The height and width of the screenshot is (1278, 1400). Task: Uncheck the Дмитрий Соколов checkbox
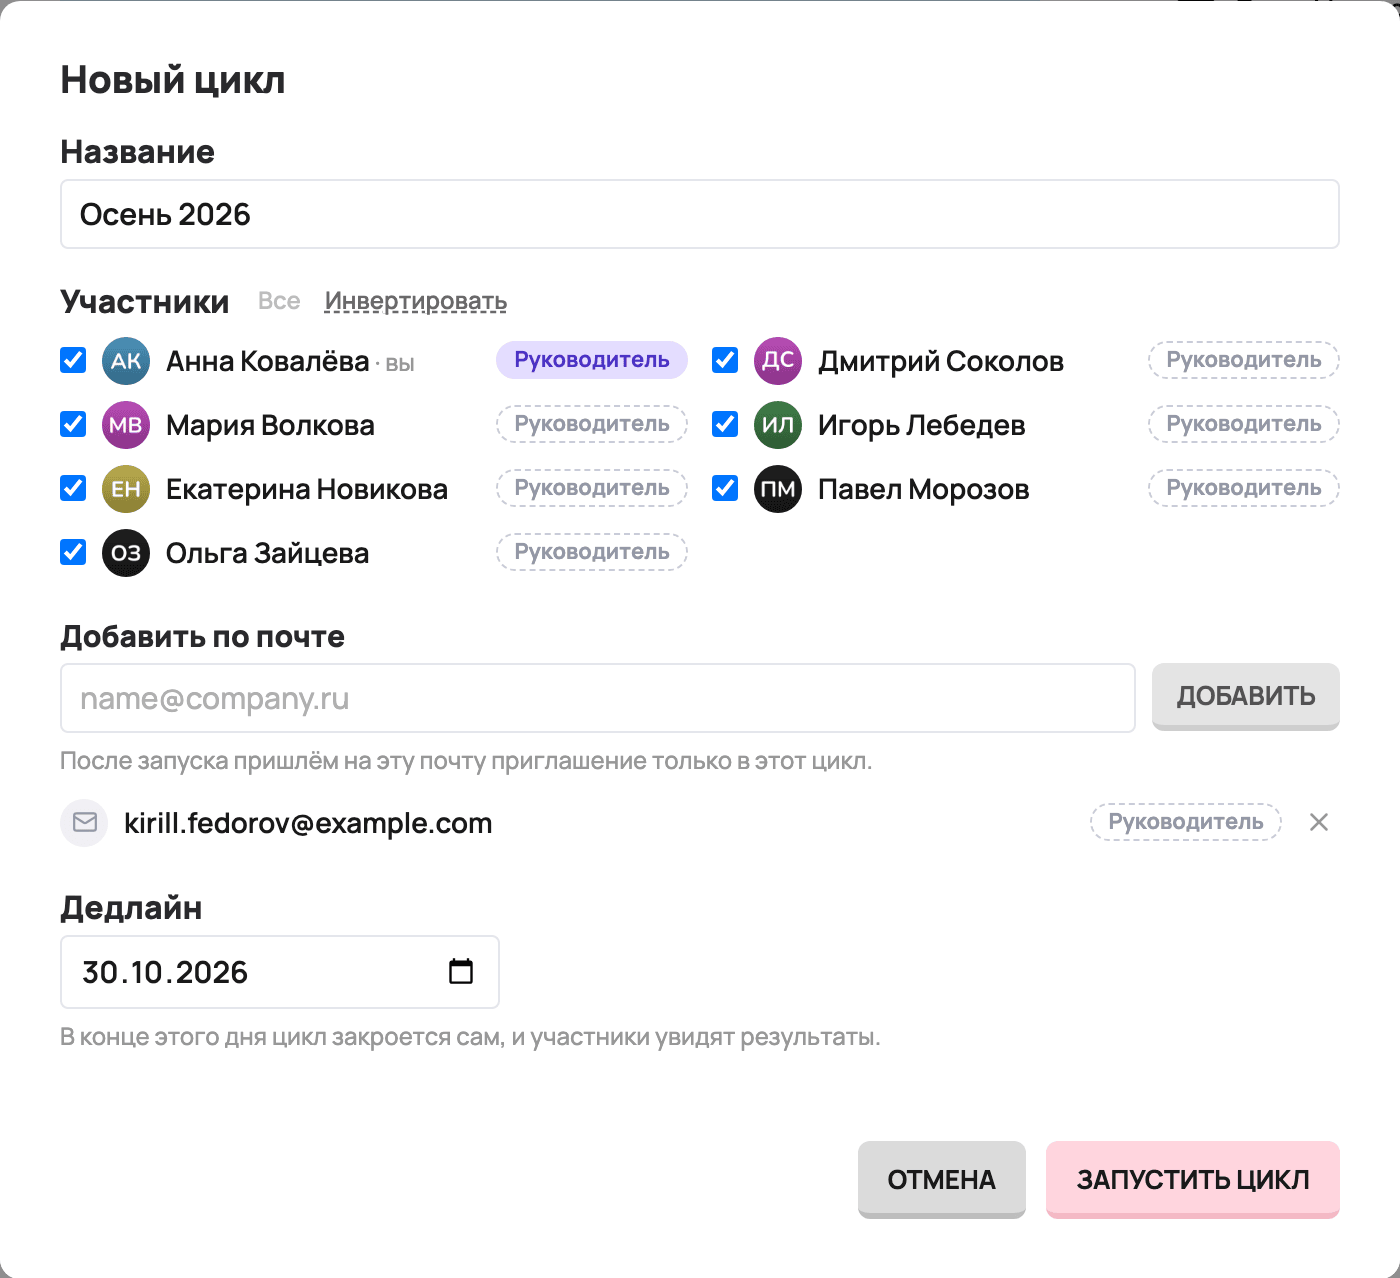(x=725, y=360)
